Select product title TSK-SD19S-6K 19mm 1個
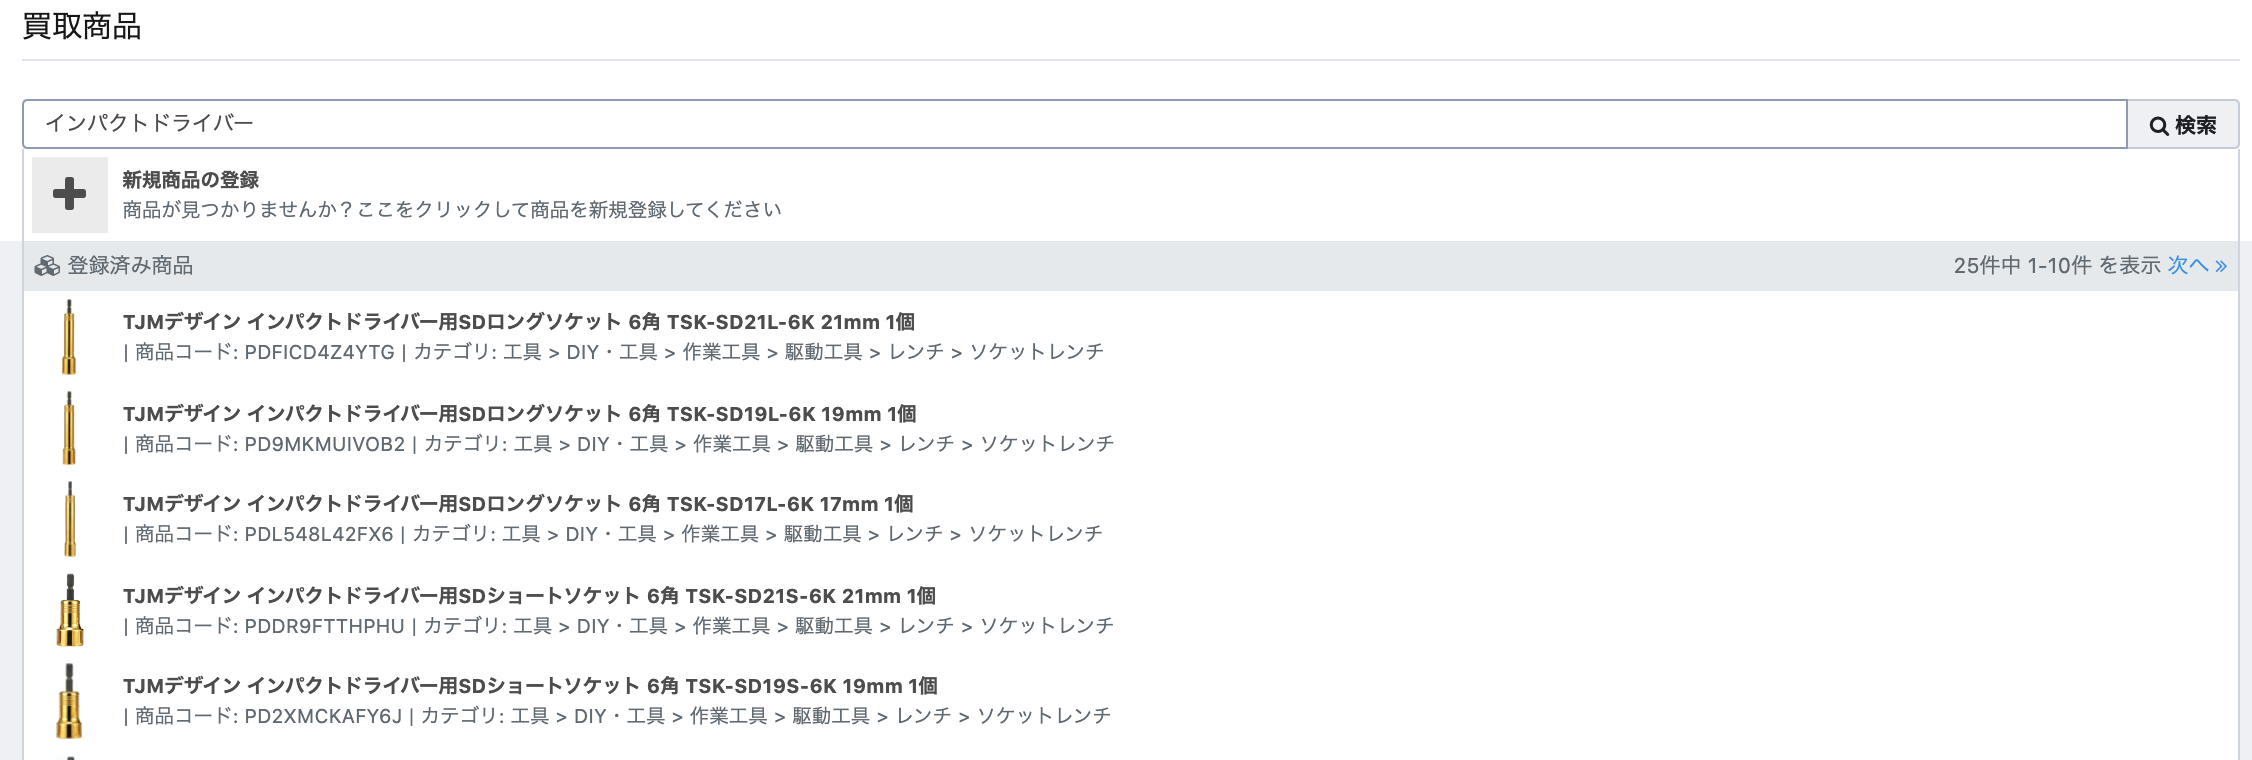The image size is (2252, 760). pyautogui.click(x=530, y=686)
